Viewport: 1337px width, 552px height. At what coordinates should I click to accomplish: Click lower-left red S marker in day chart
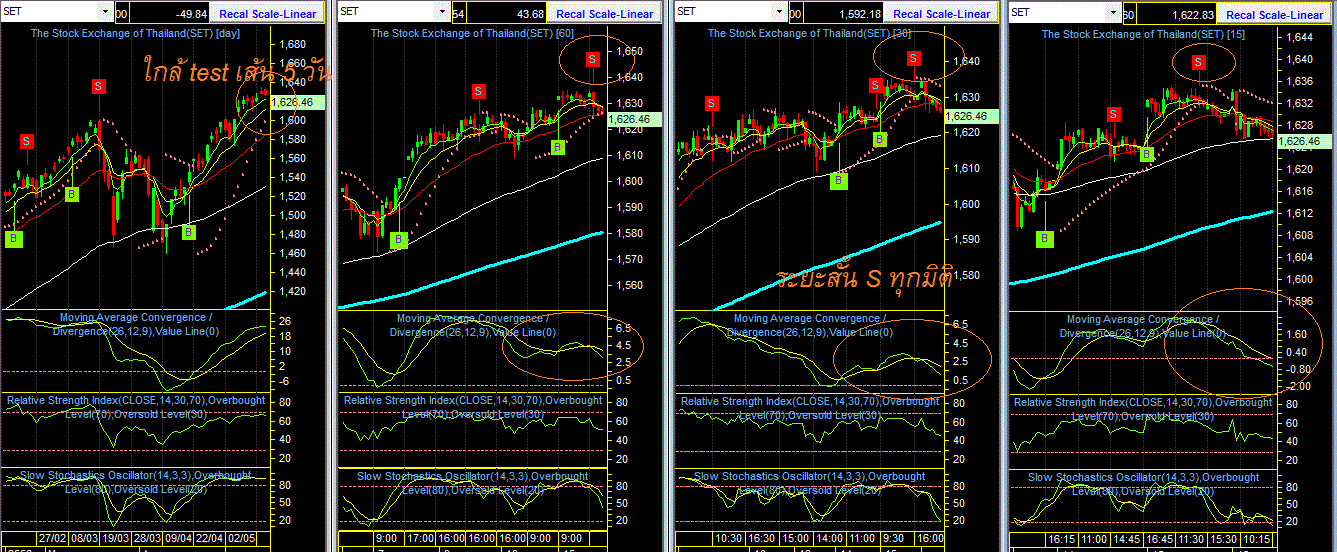point(26,141)
